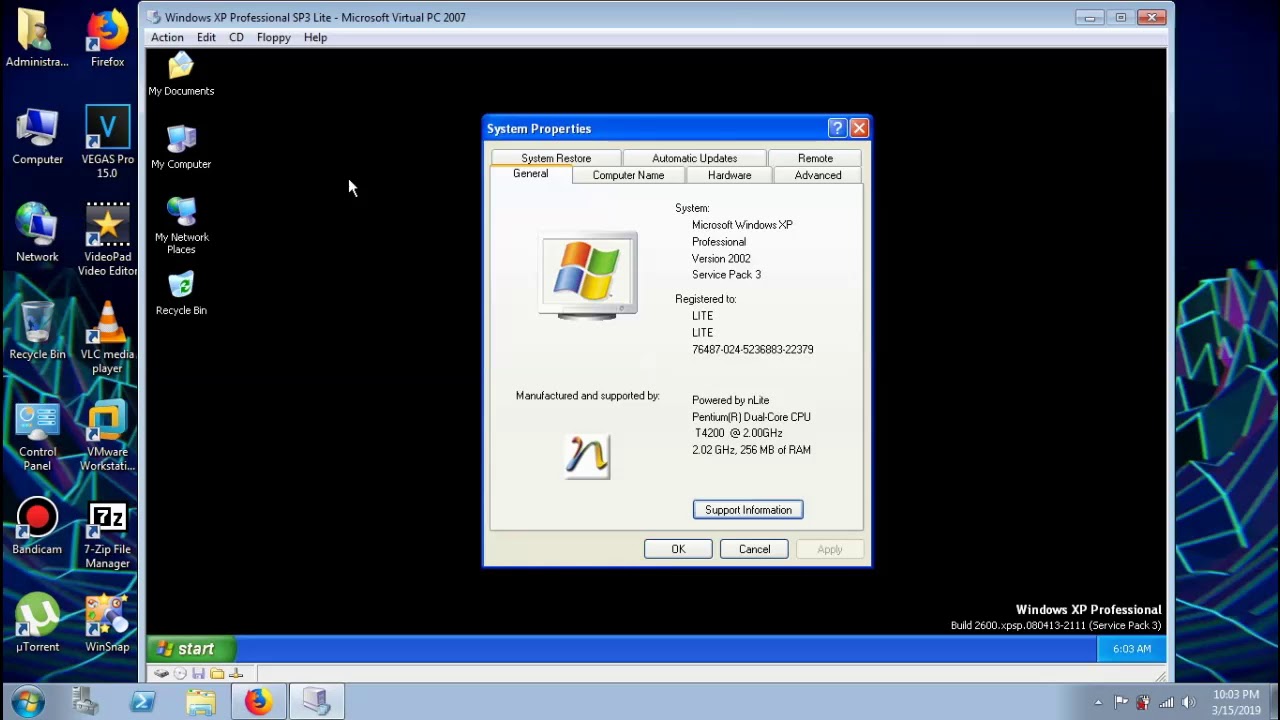Select the Bandicam desktop icon
The image size is (1280, 720).
[x=37, y=526]
